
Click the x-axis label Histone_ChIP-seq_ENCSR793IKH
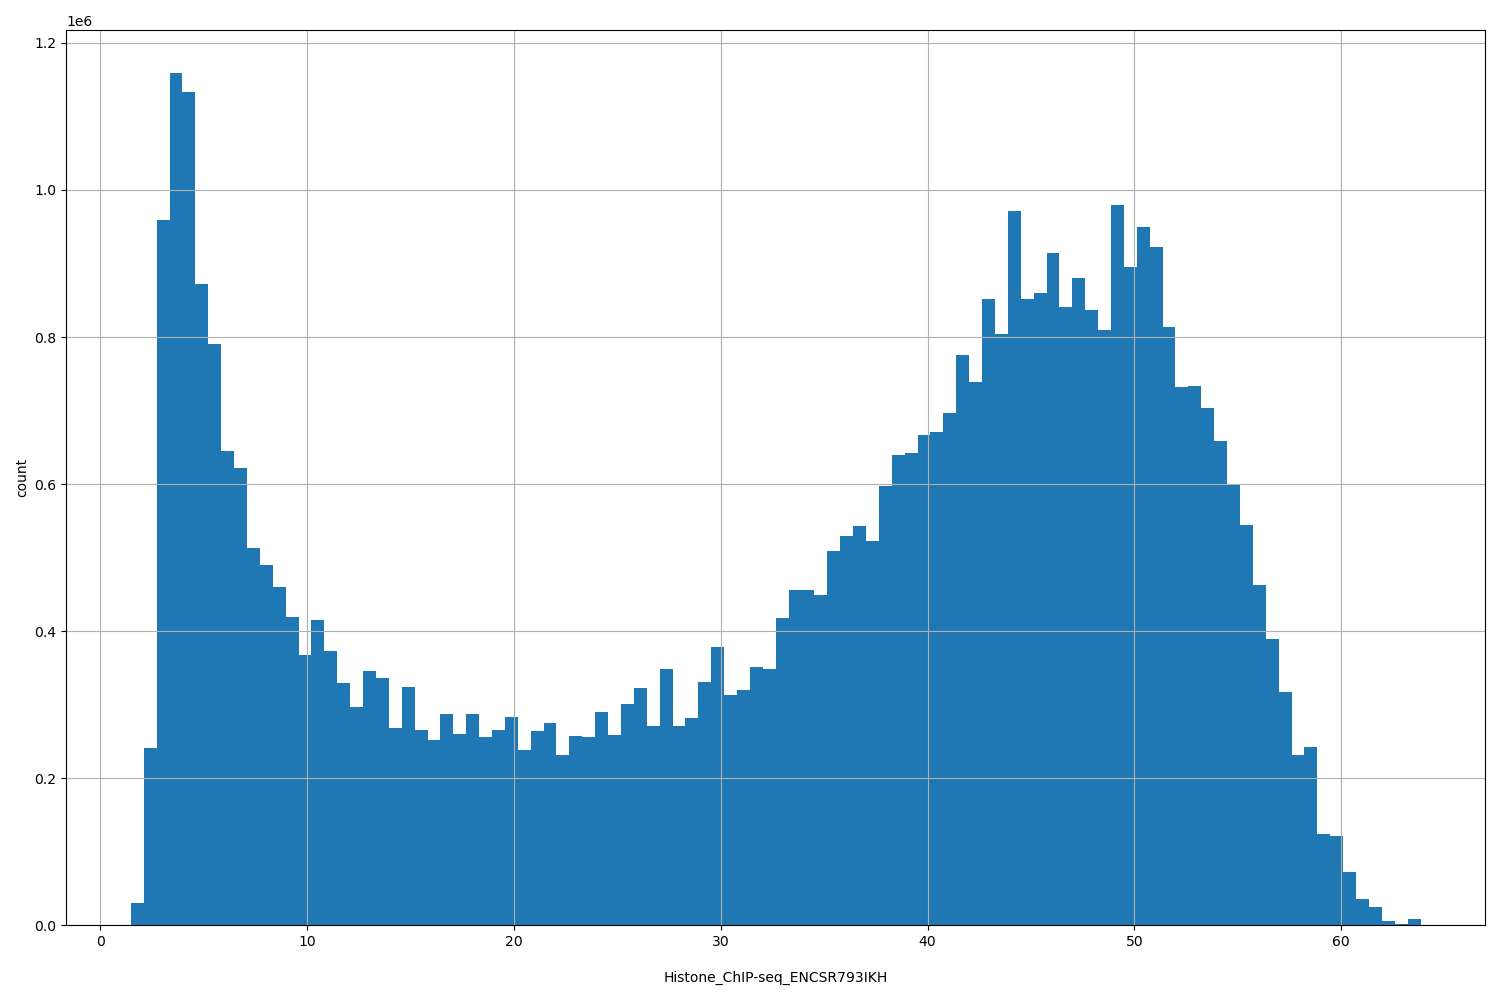[776, 977]
